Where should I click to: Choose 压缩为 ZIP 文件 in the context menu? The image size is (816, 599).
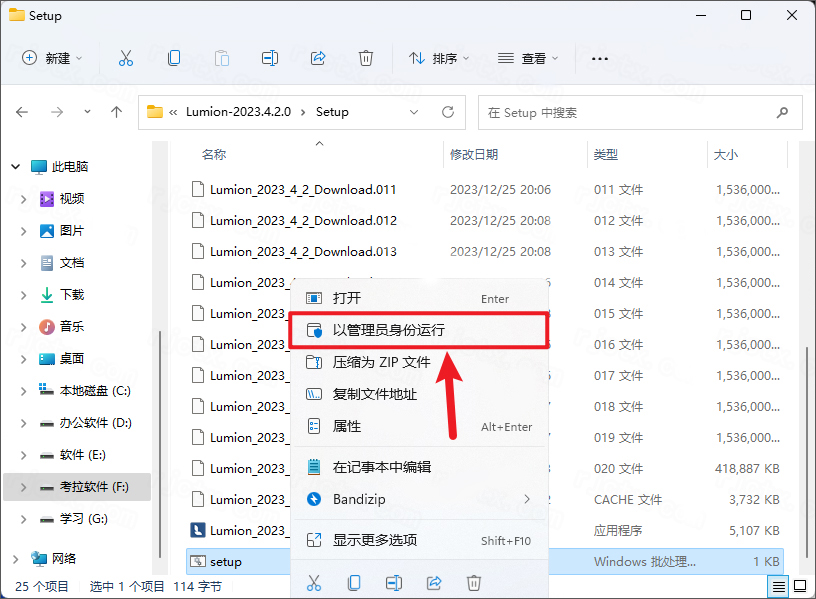(419, 362)
